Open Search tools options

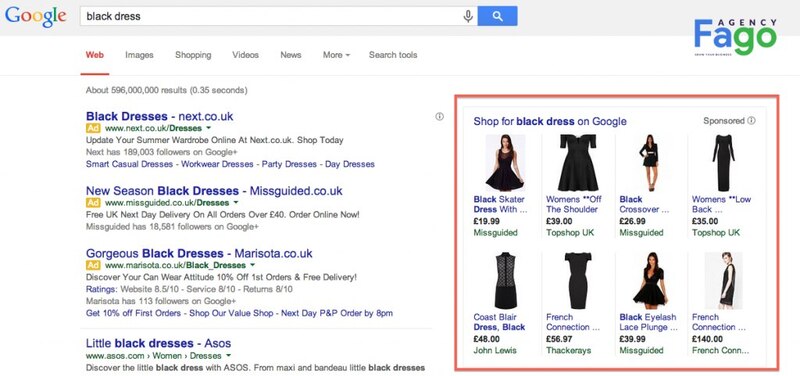point(393,55)
